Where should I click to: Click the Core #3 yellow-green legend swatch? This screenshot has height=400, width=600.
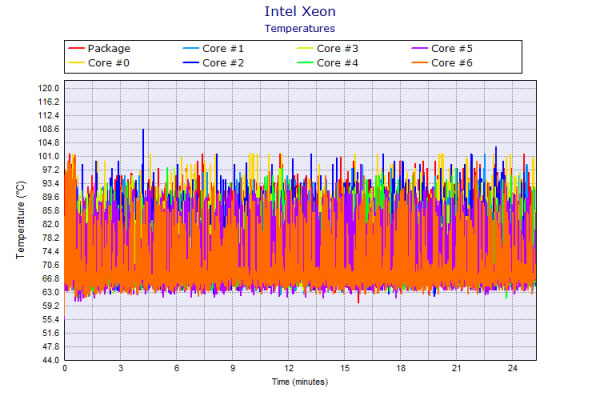[305, 49]
